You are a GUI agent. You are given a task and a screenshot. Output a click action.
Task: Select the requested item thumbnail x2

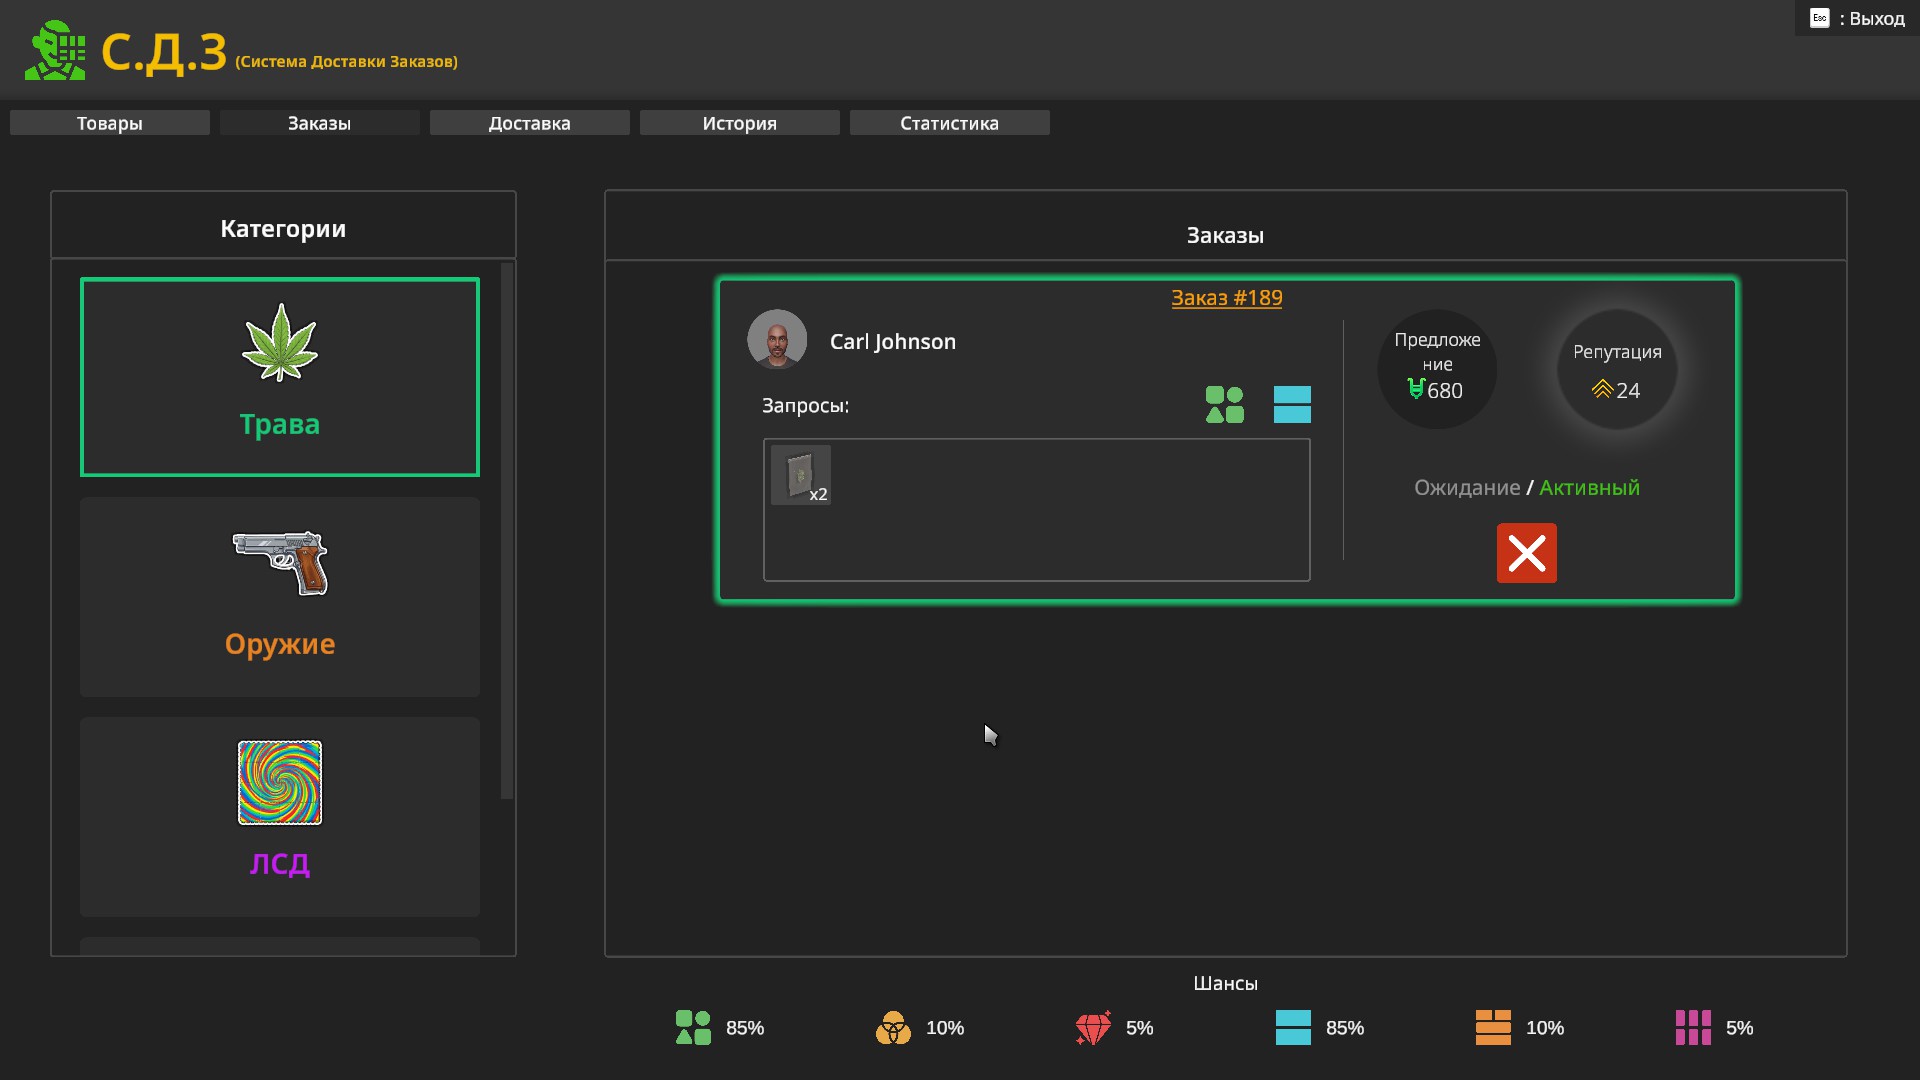tap(801, 475)
